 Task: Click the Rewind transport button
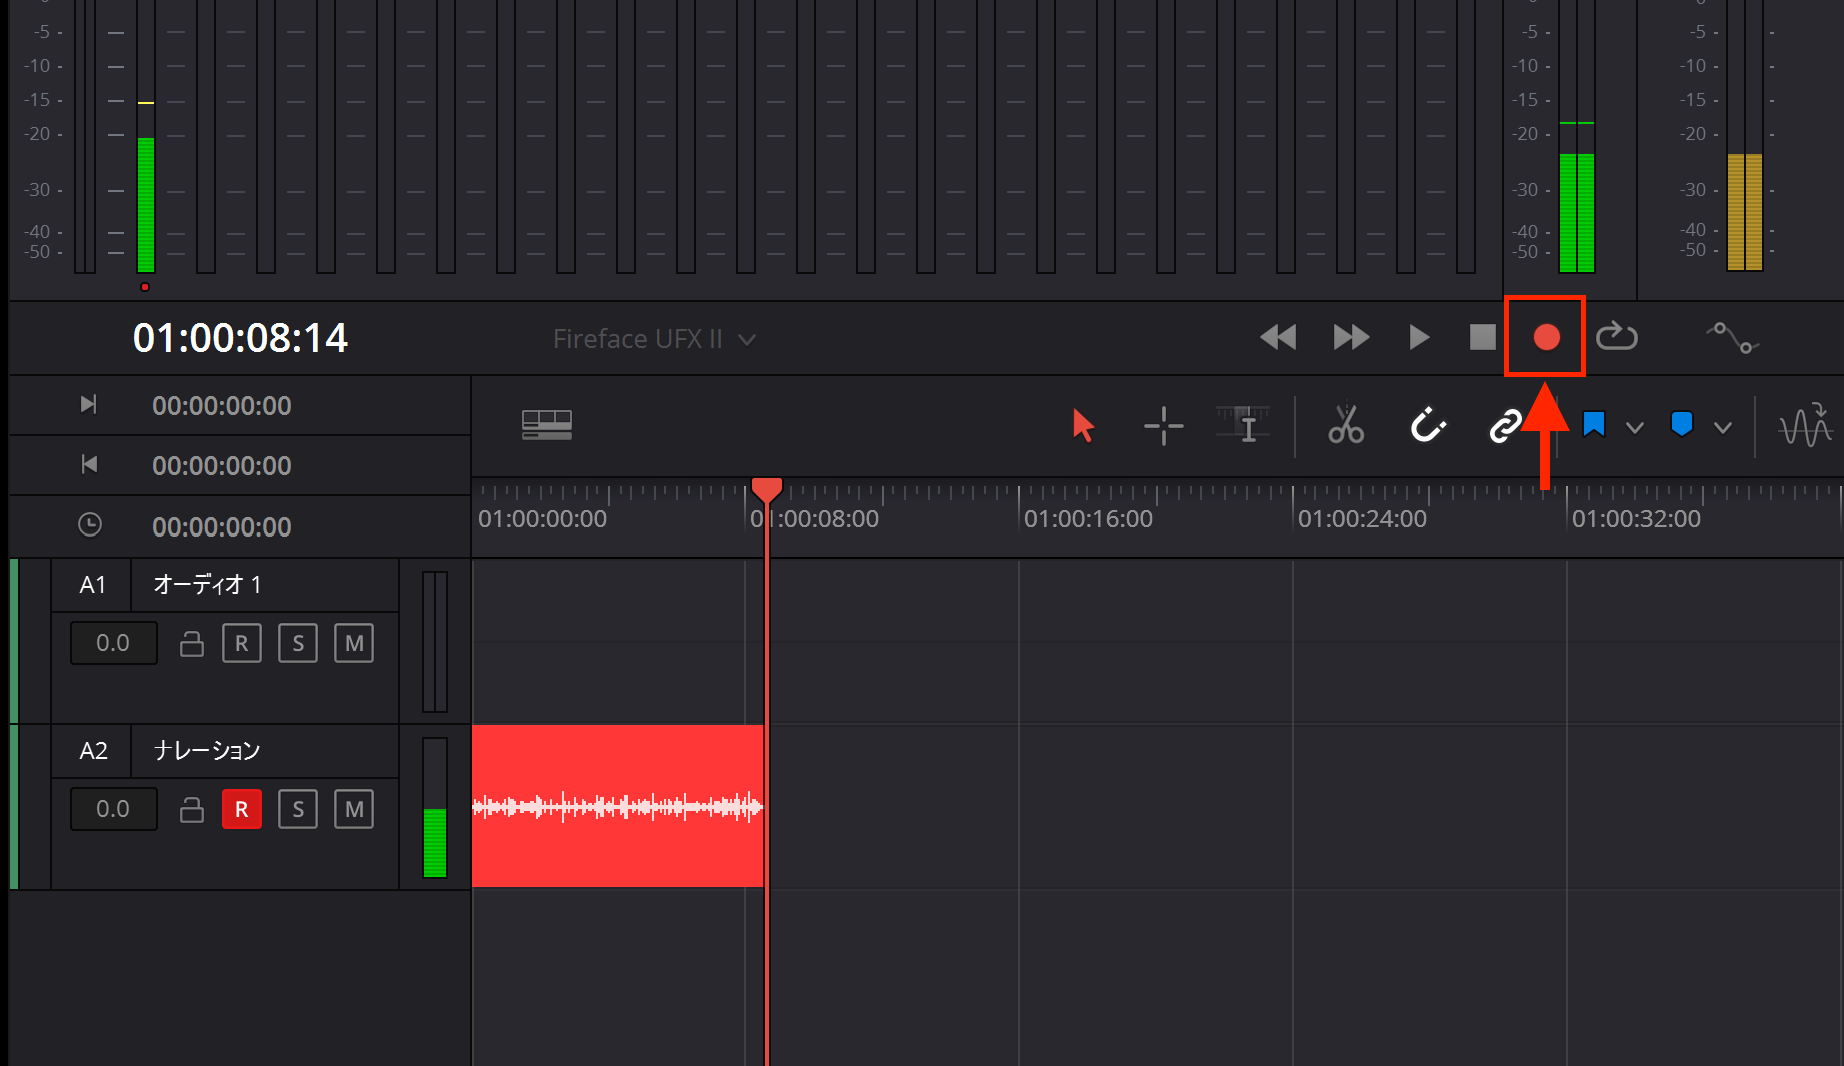(x=1278, y=337)
